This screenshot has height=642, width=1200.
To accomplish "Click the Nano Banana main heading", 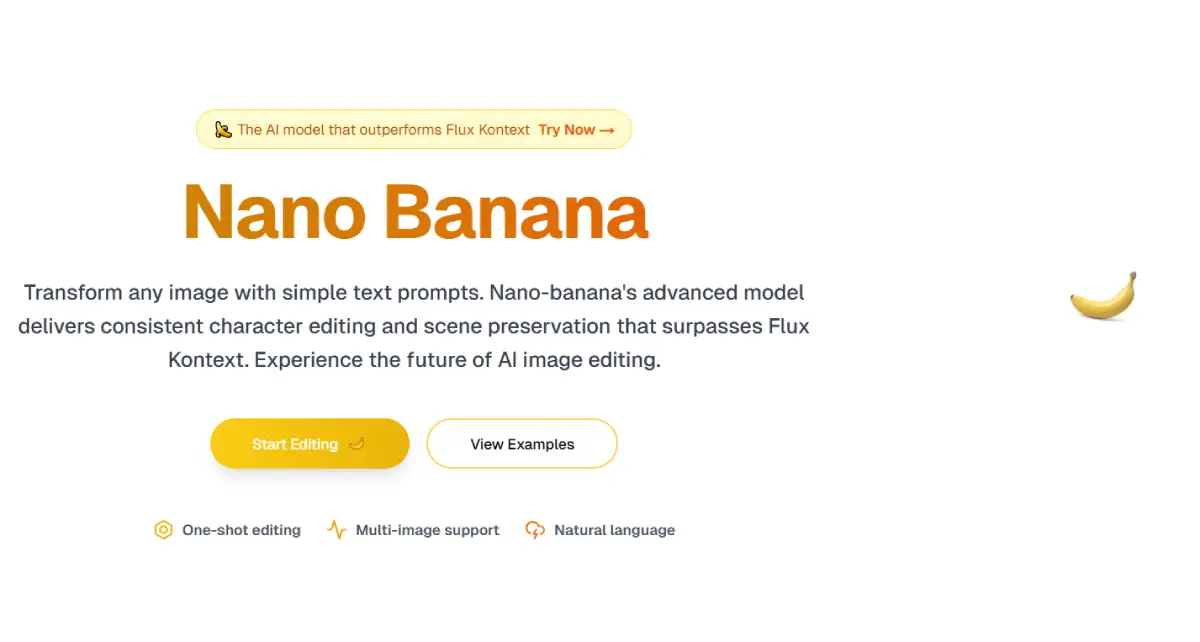I will (416, 211).
